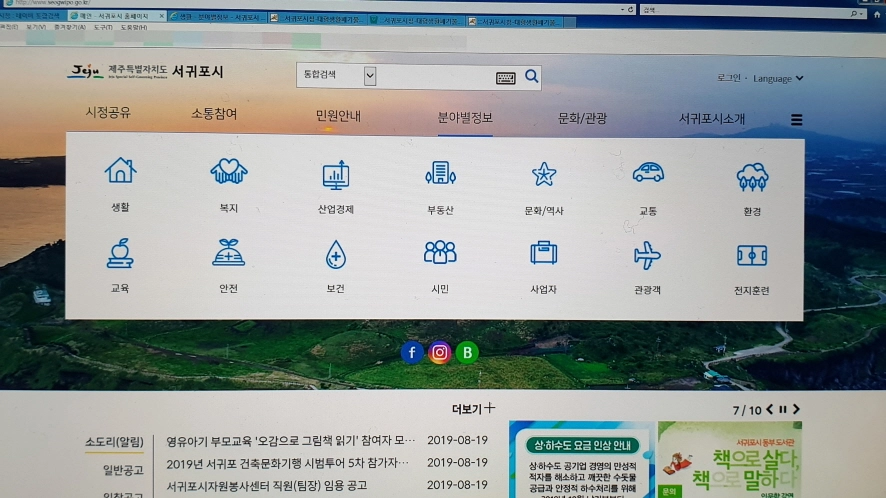This screenshot has height=498, width=886.
Task: Click the 더보기 + more link
Action: [x=474, y=408]
